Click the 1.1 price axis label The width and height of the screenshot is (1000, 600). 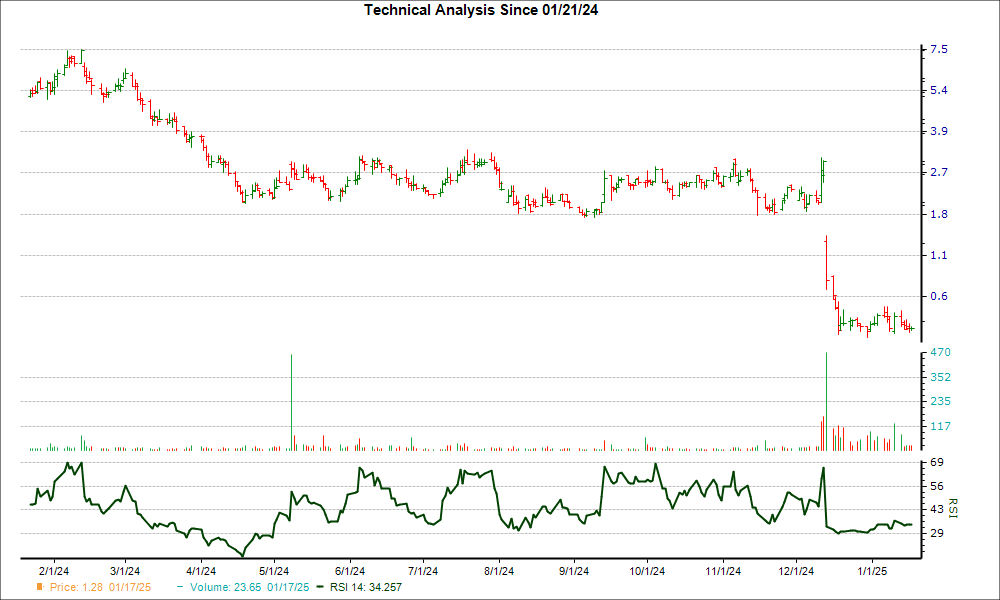[x=939, y=256]
